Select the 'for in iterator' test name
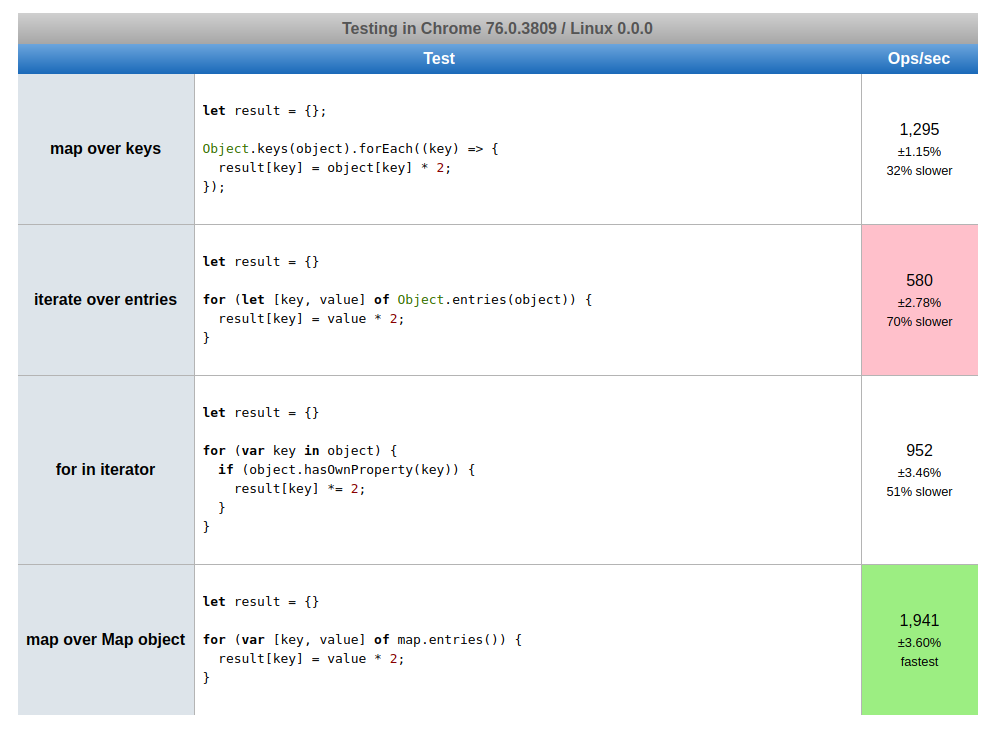994x731 pixels. pos(105,469)
